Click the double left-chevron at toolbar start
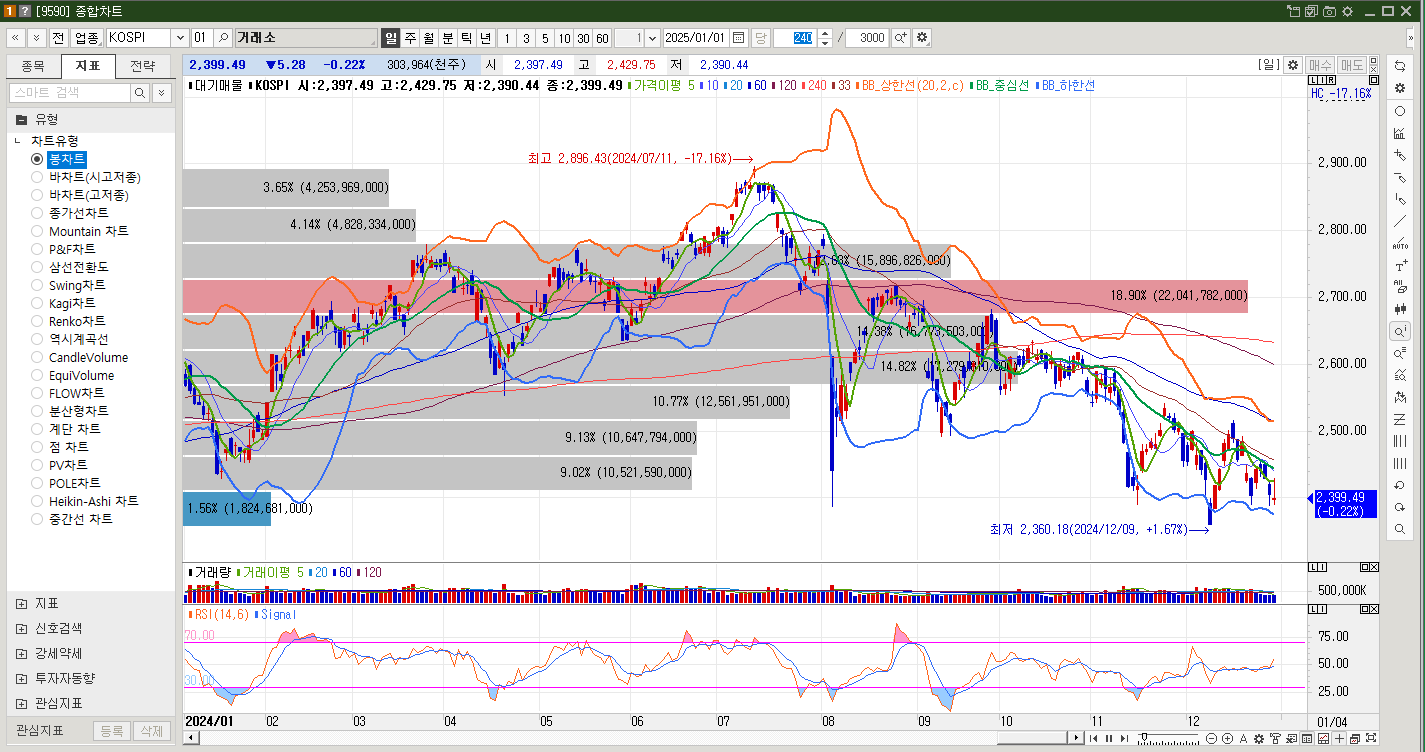The height and width of the screenshot is (752, 1425). click(x=16, y=38)
